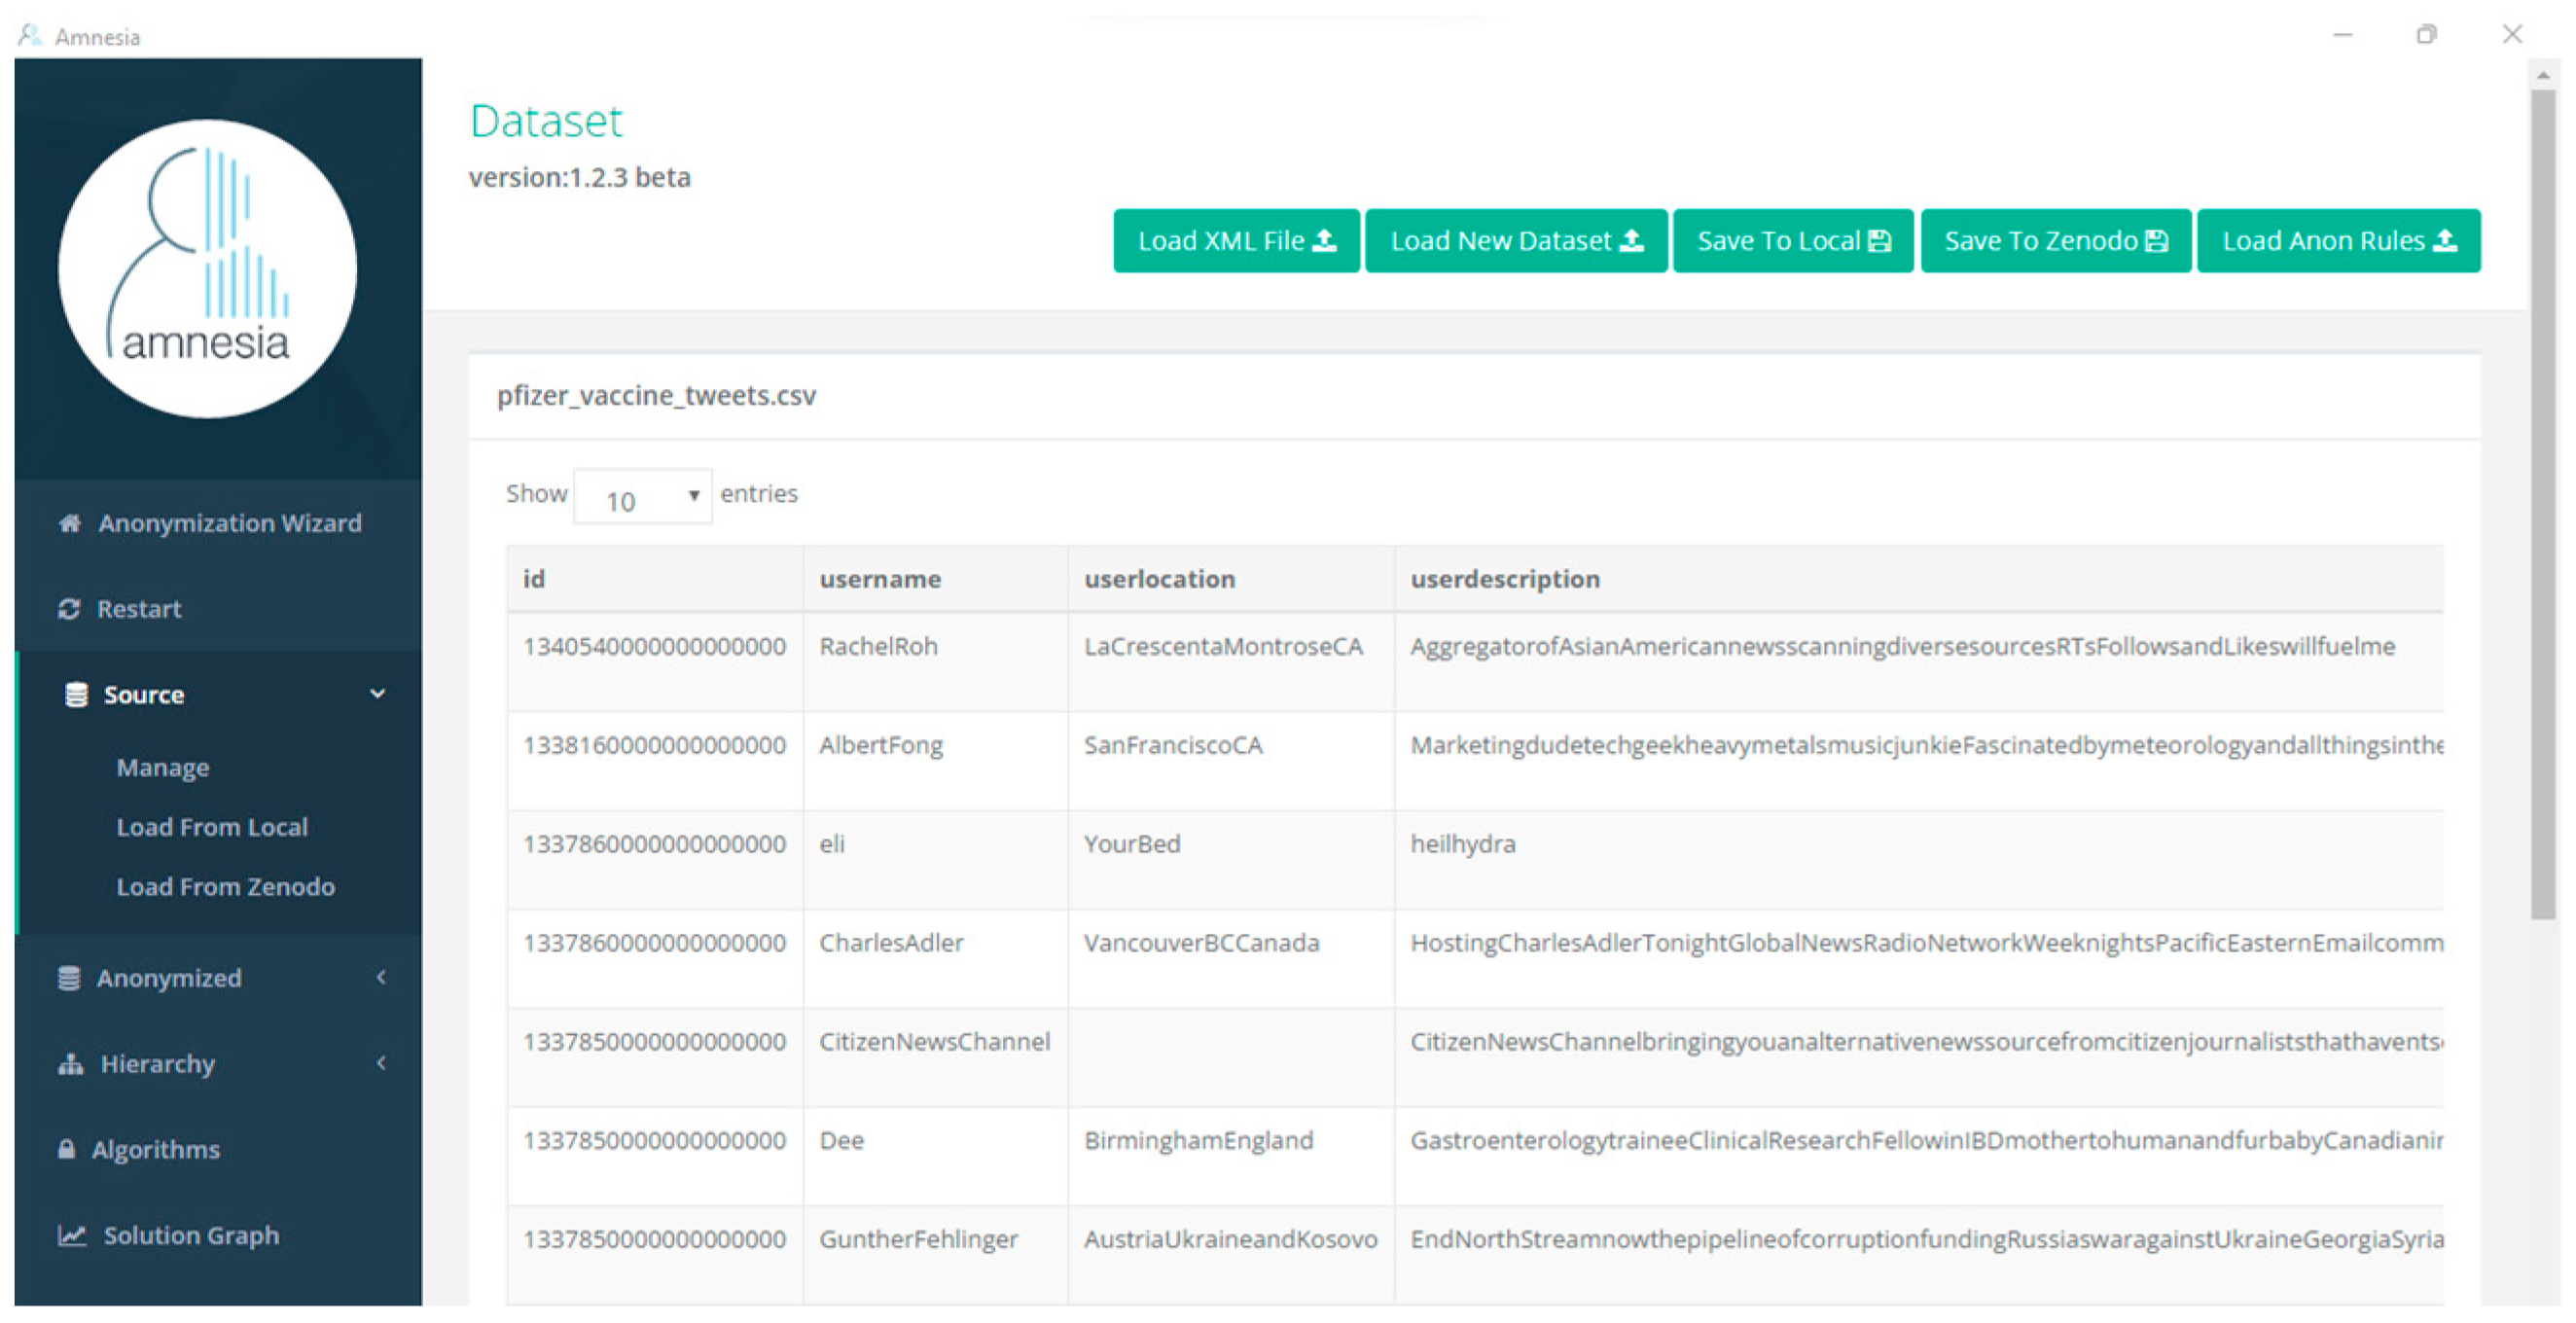Image resolution: width=2576 pixels, height=1323 pixels.
Task: Expand the Hierarchy menu chevron
Action: coord(381,1063)
